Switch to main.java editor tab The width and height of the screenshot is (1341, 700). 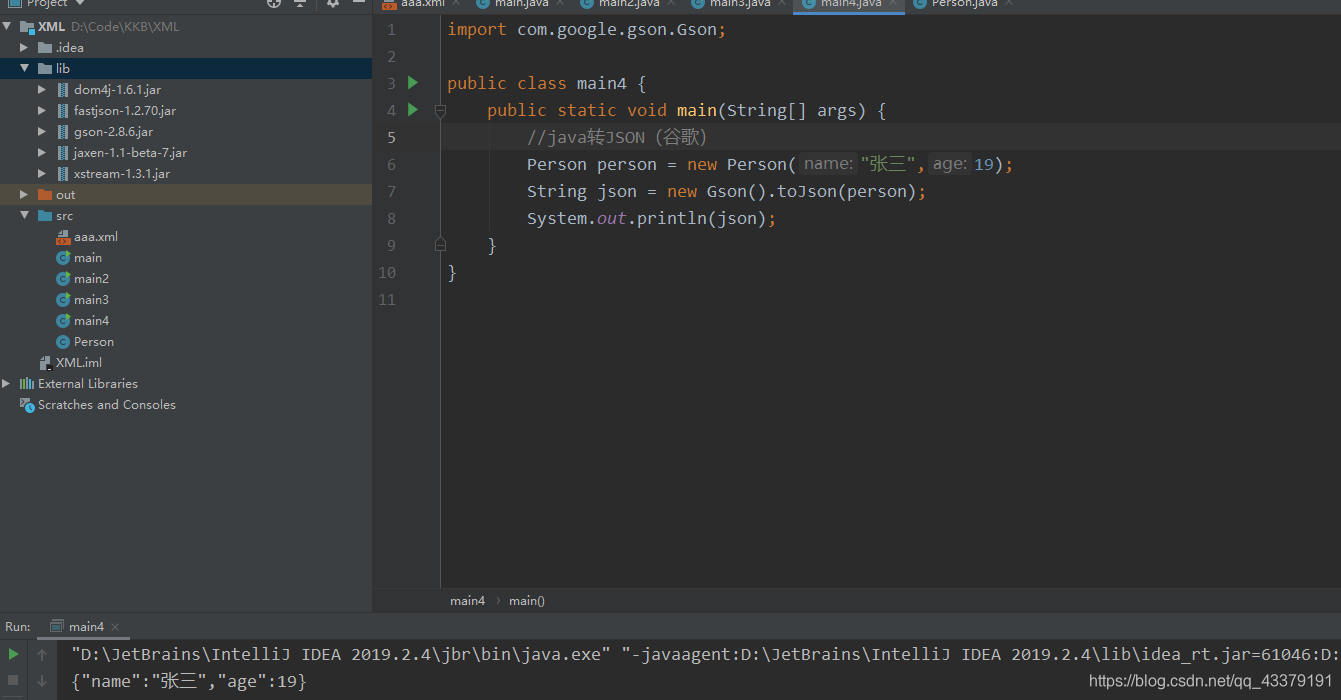point(521,4)
